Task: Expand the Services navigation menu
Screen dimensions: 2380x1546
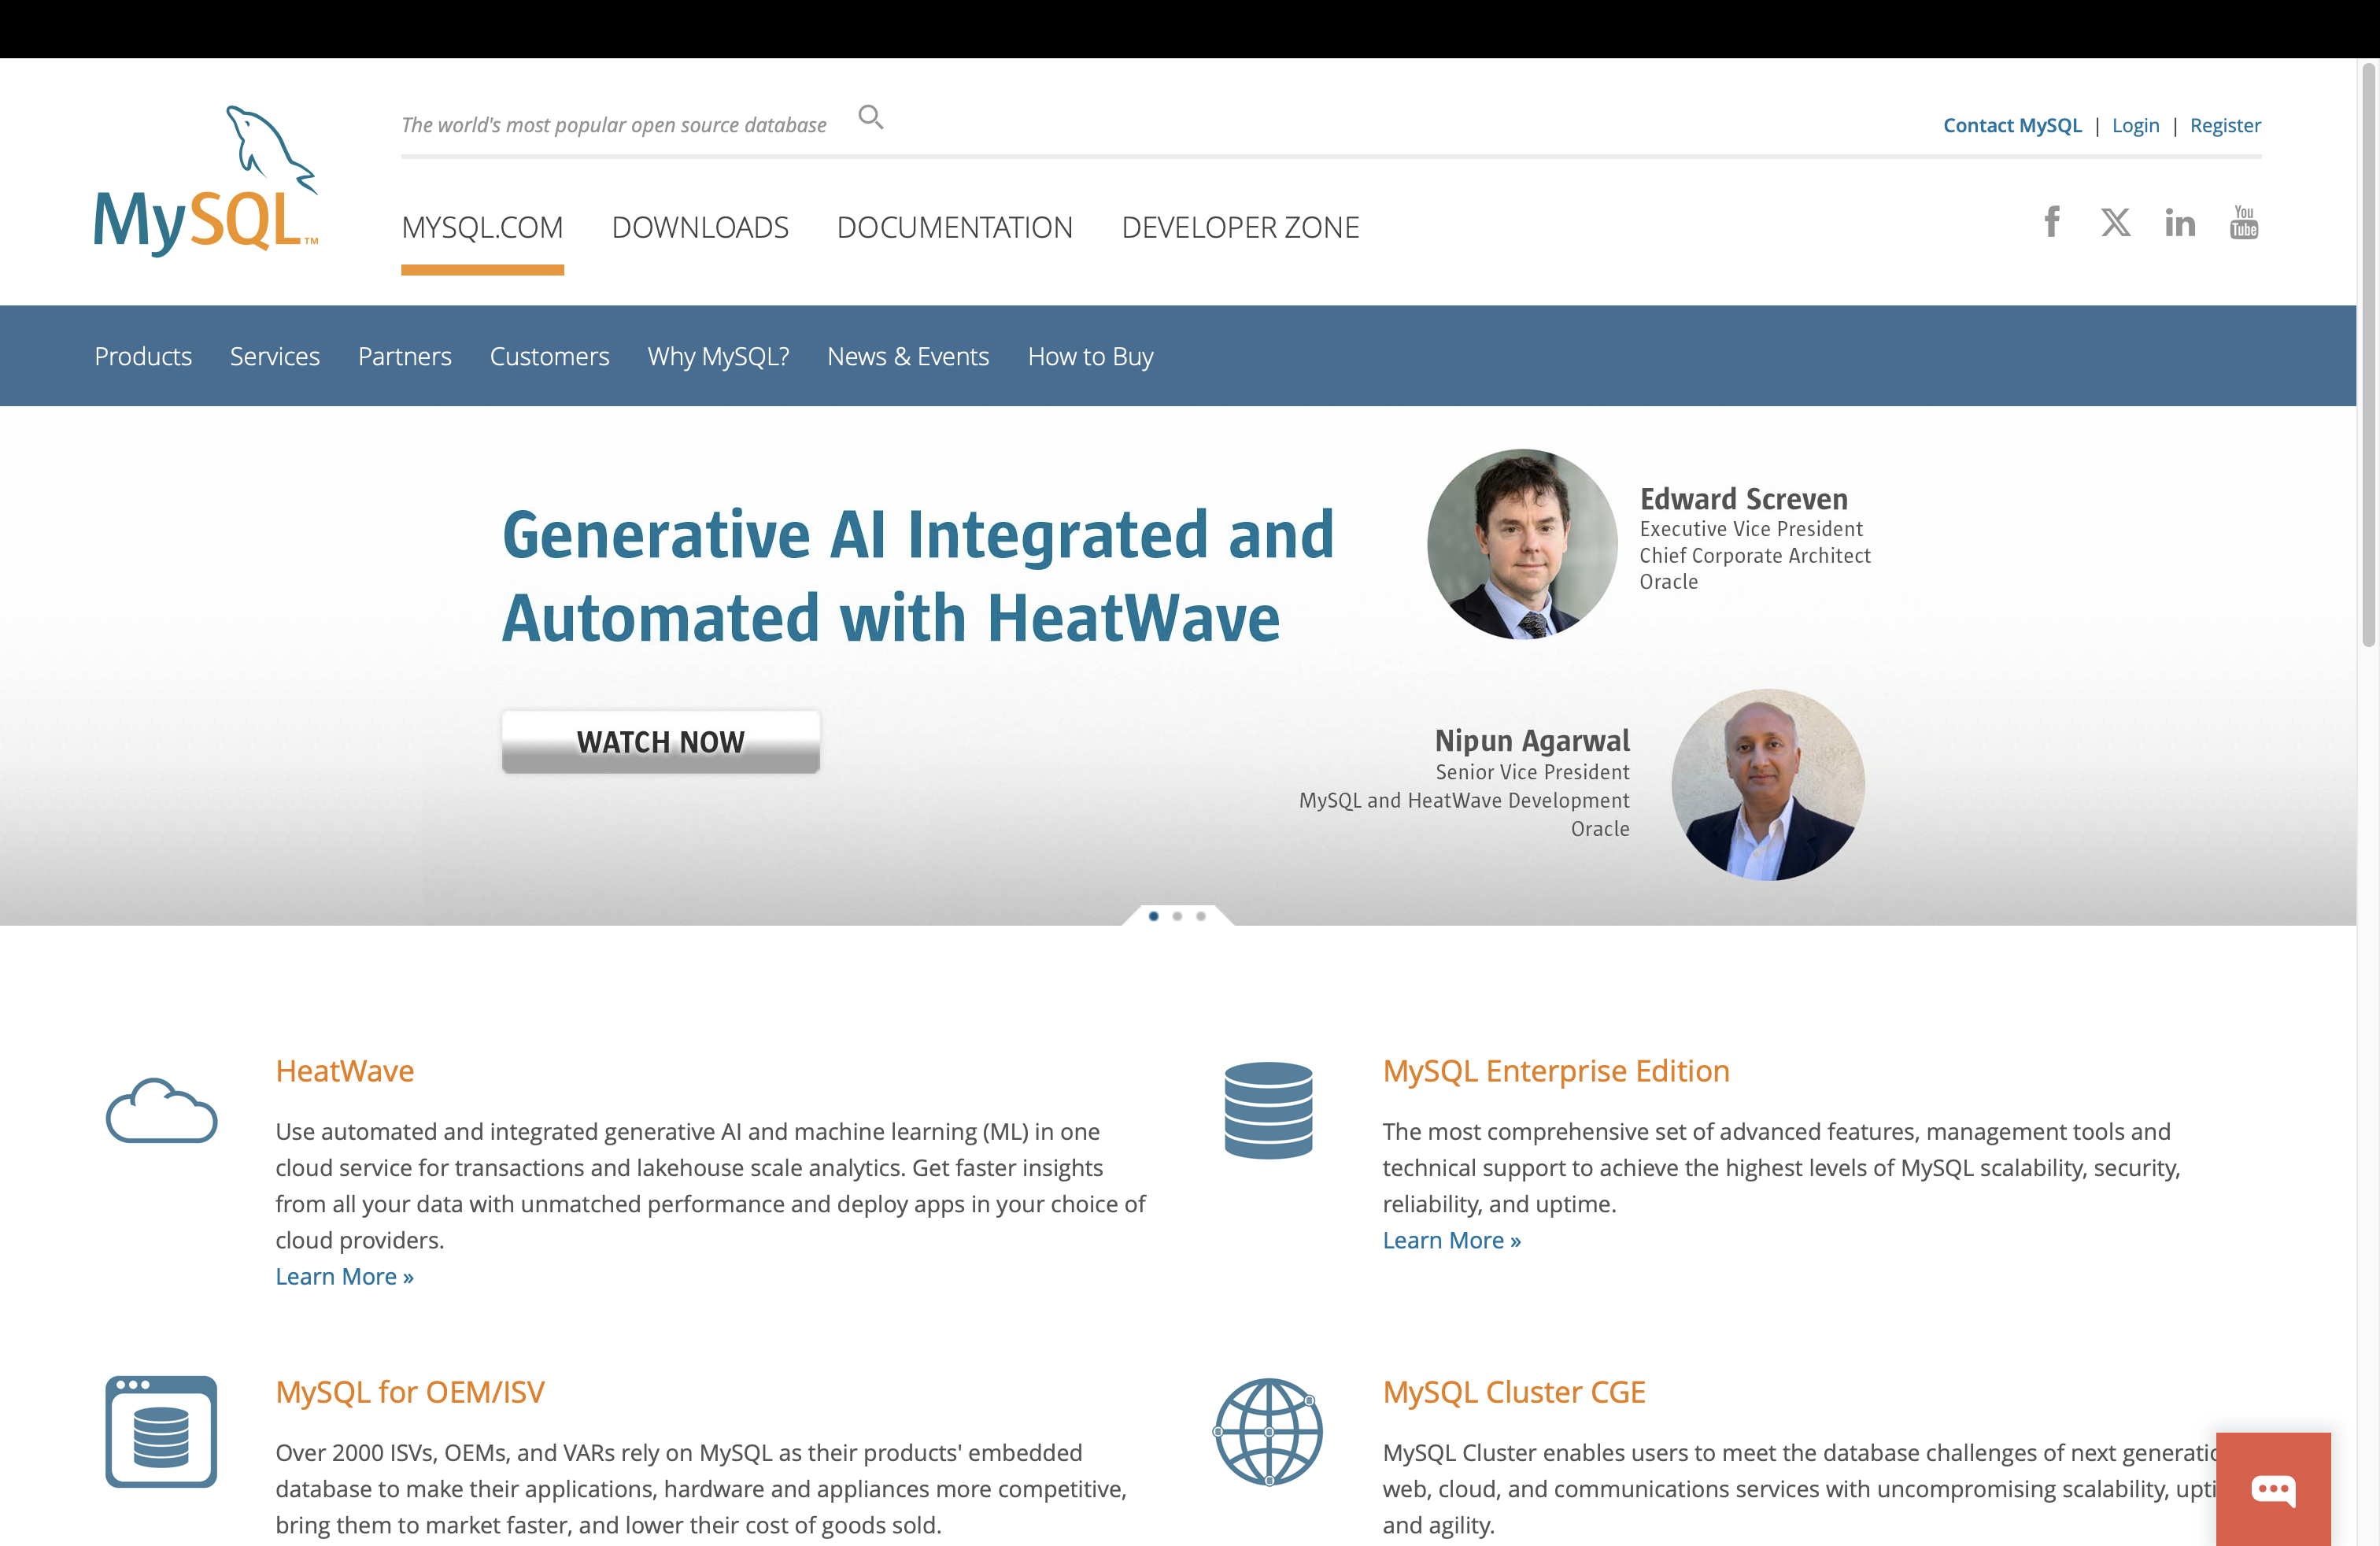Action: tap(274, 356)
